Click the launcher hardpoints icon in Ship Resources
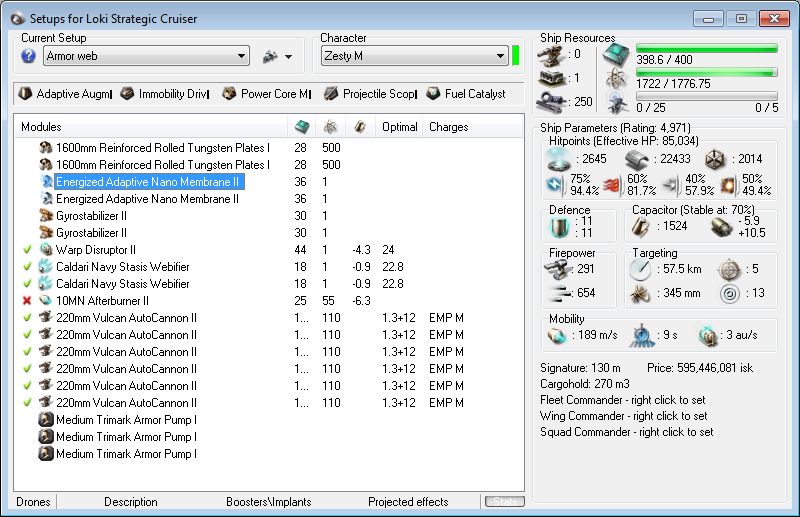Image resolution: width=800 pixels, height=517 pixels. point(552,79)
